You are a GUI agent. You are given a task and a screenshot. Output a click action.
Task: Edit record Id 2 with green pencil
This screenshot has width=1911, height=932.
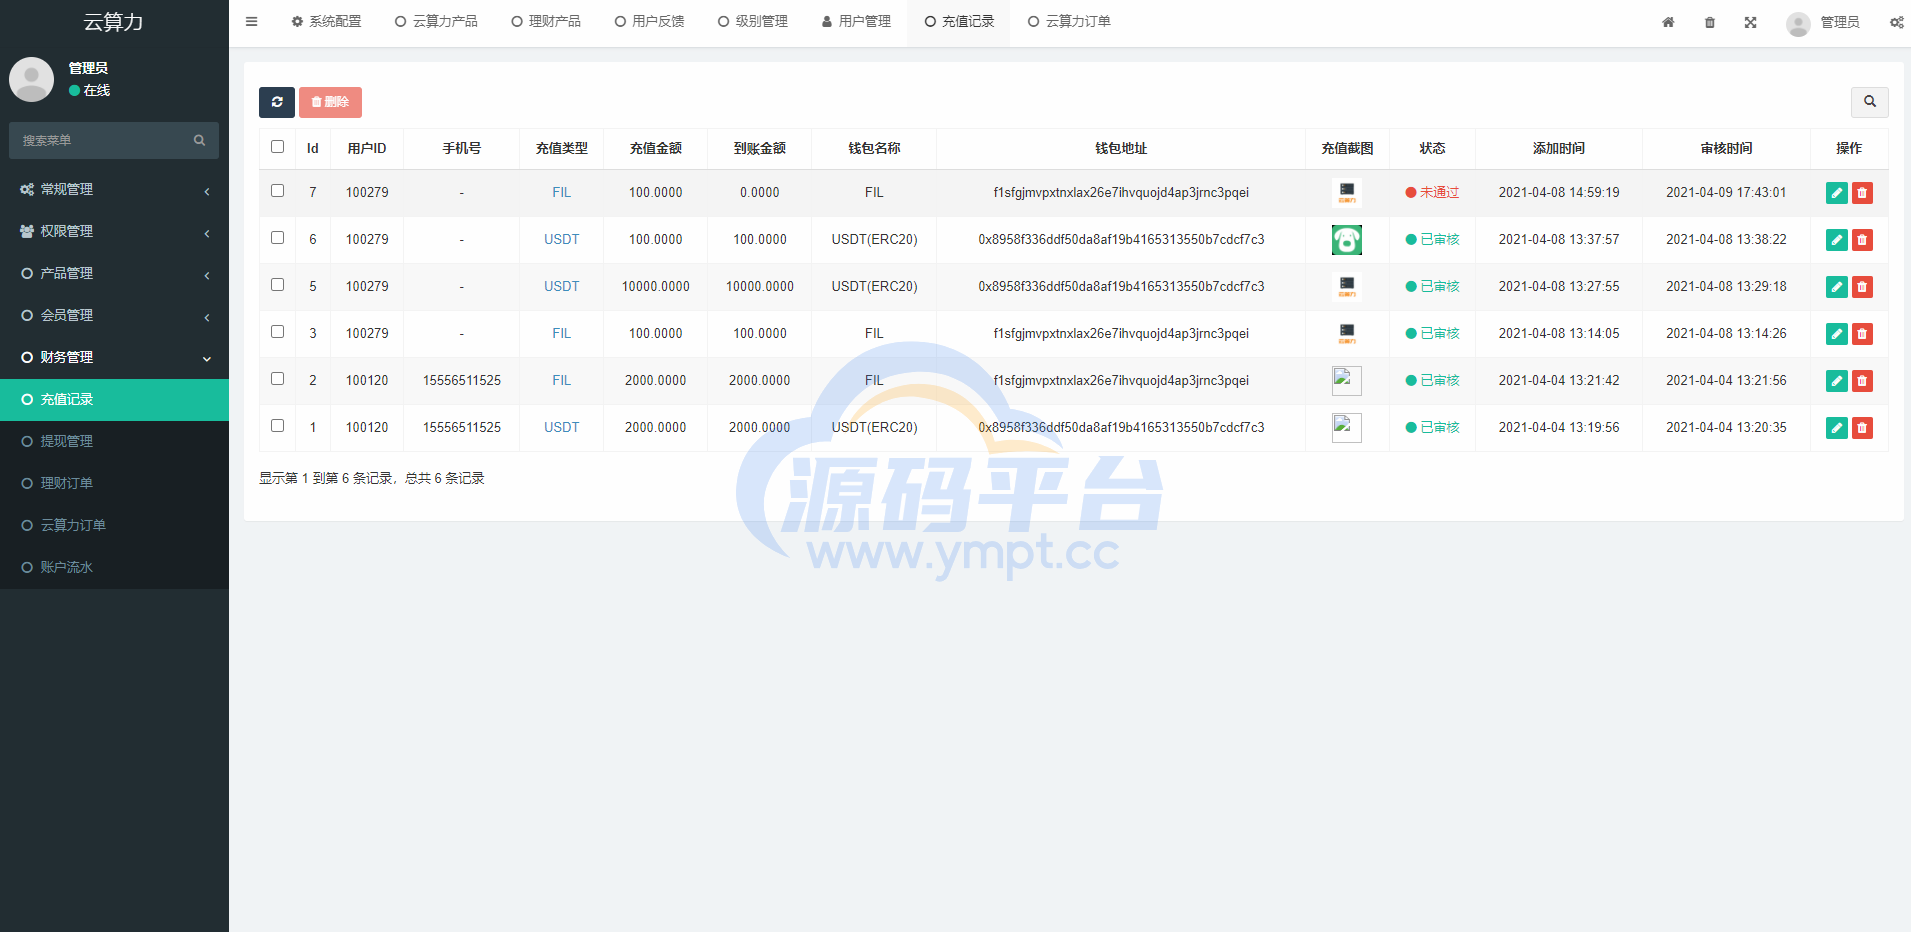pos(1837,381)
